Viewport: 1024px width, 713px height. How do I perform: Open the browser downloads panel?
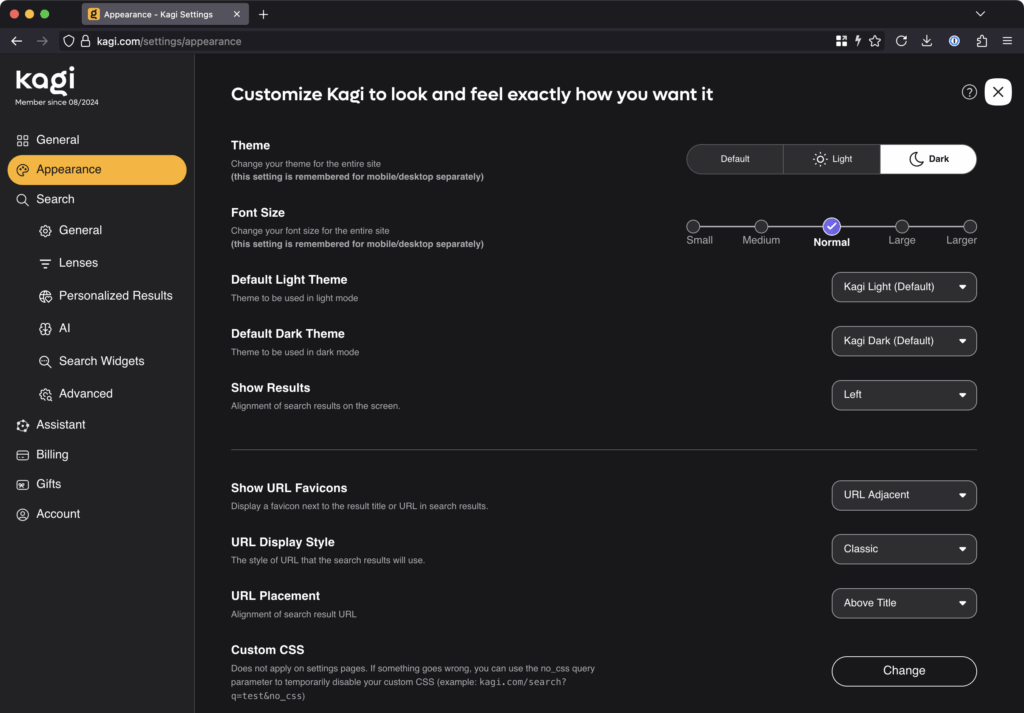tap(927, 41)
